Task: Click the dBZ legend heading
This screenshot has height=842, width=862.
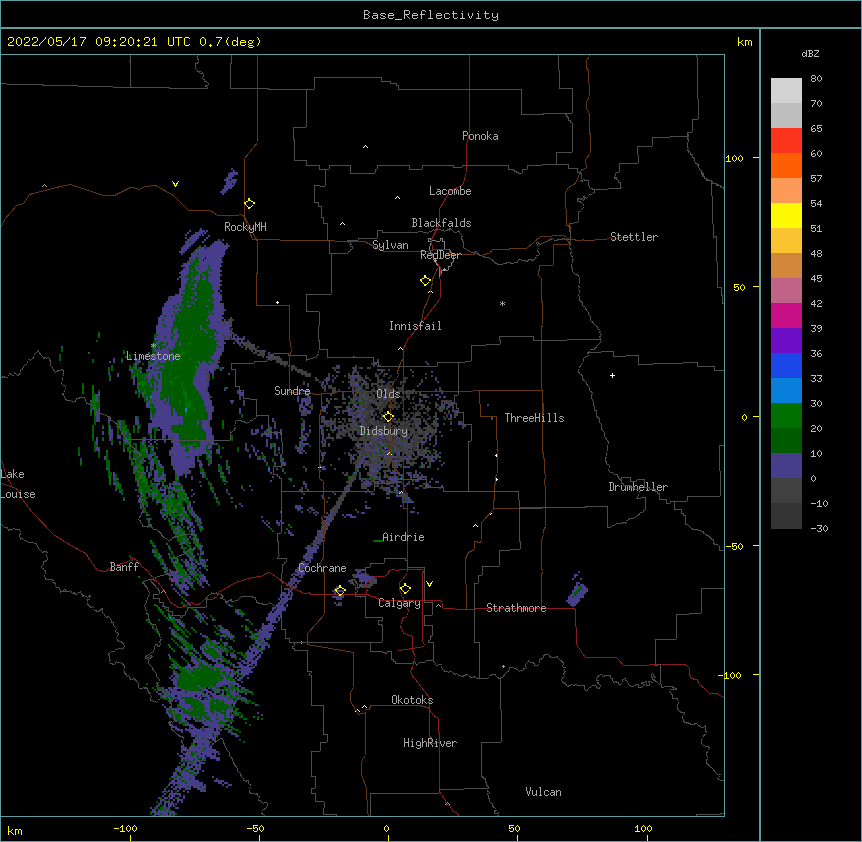Action: tap(810, 53)
